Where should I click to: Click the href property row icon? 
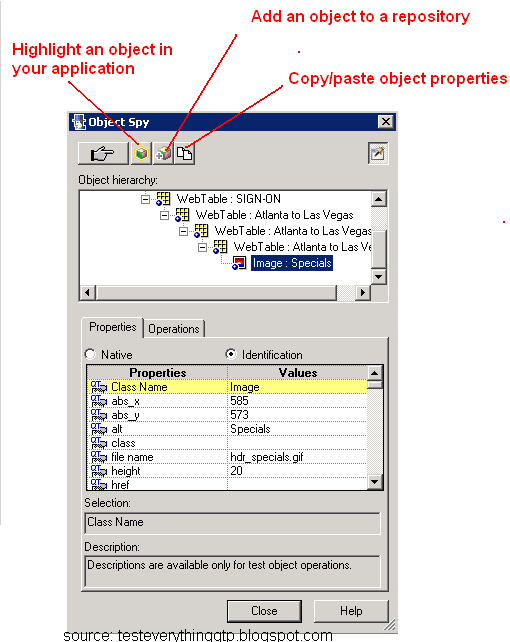[99, 484]
